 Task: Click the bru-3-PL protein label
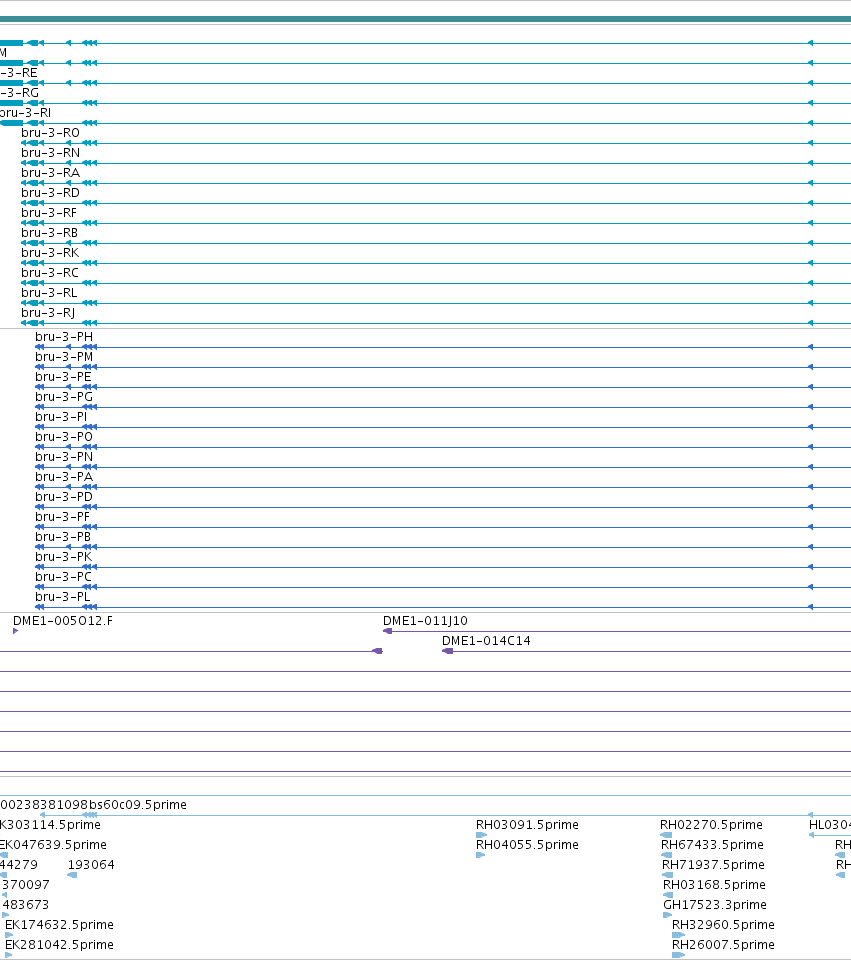click(62, 597)
